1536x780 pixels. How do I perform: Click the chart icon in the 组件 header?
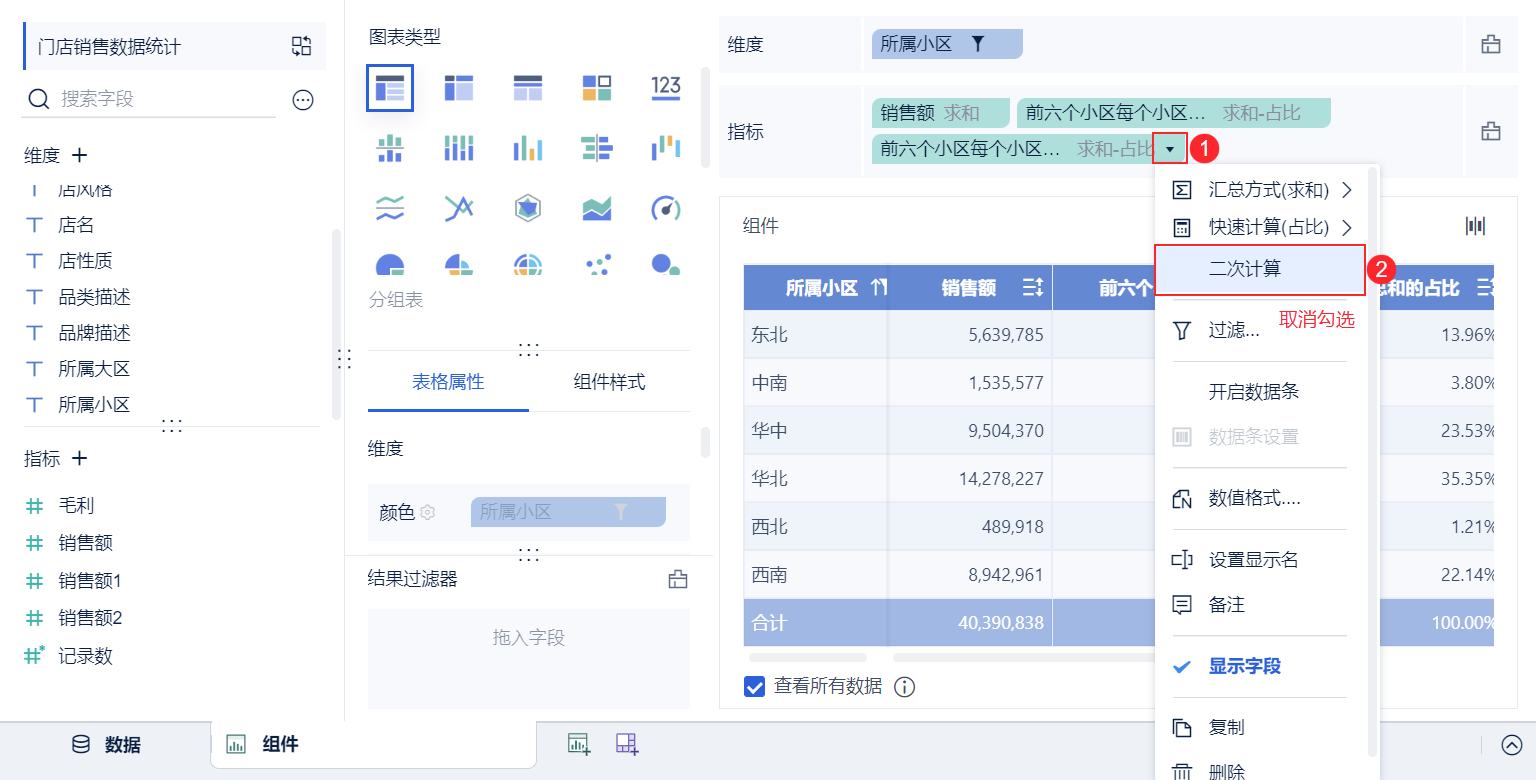(1476, 226)
